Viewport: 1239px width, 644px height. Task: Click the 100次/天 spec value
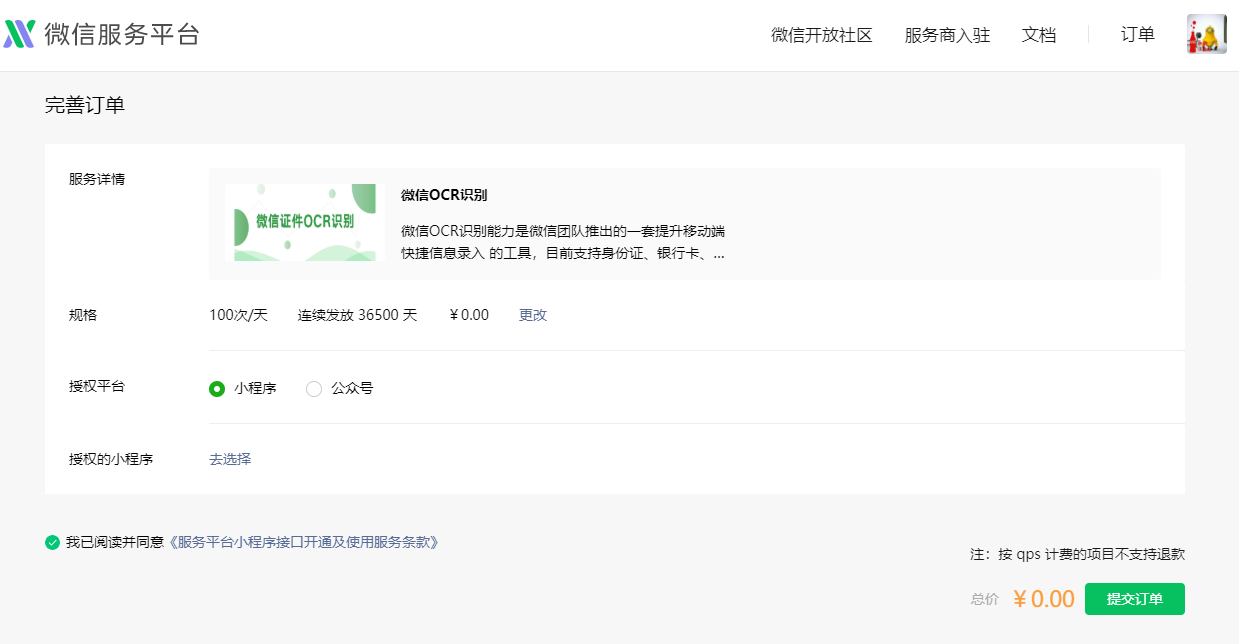point(238,315)
